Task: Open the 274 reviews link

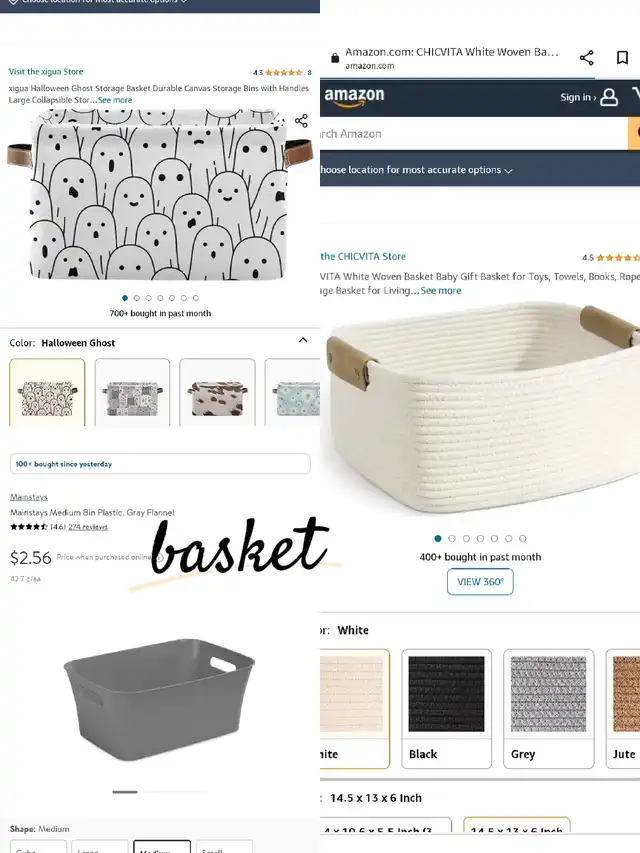Action: 88,527
